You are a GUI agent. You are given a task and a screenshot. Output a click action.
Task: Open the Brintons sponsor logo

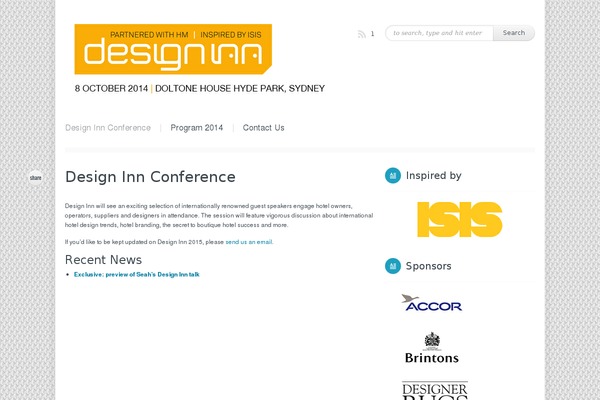pyautogui.click(x=432, y=348)
